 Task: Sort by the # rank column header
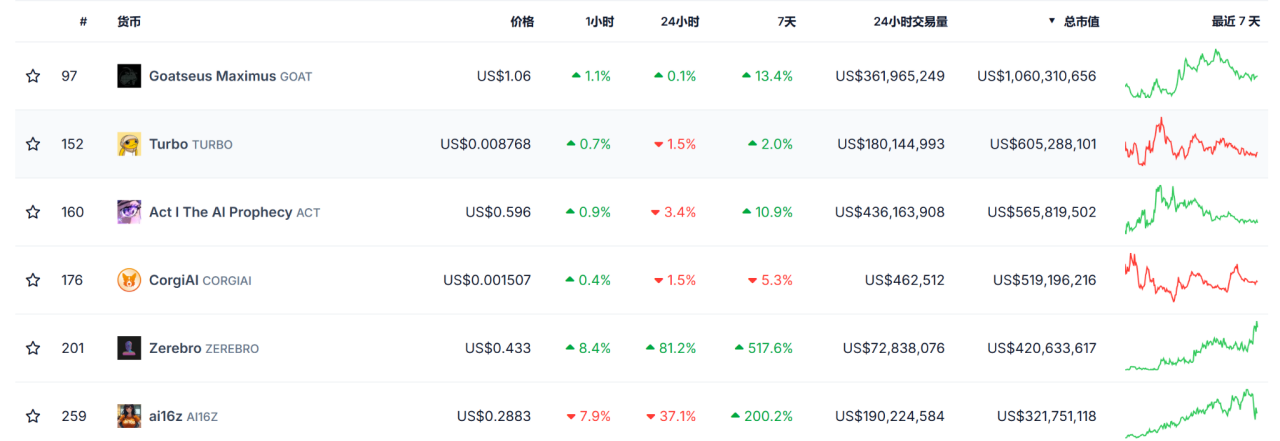(83, 21)
